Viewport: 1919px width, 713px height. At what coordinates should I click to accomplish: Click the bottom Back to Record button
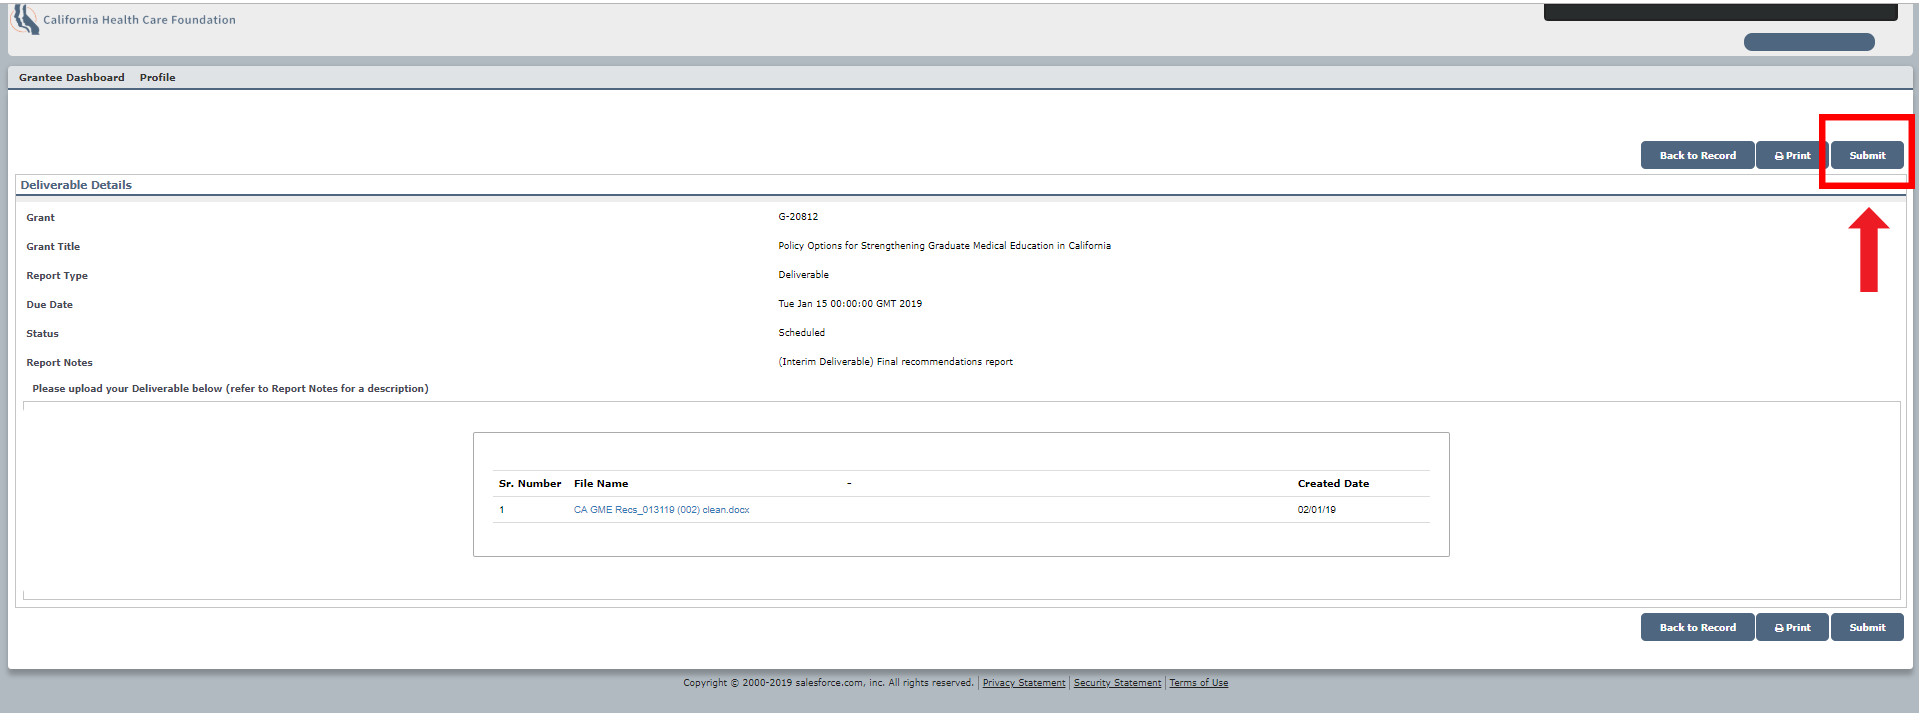[1697, 627]
